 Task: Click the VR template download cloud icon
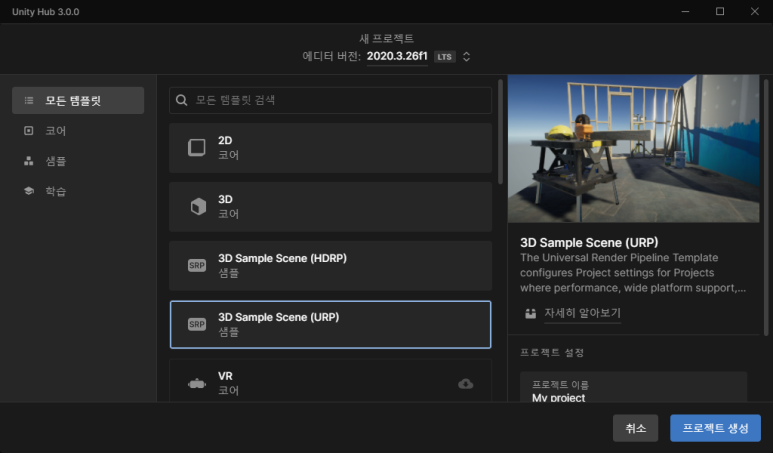tap(465, 383)
